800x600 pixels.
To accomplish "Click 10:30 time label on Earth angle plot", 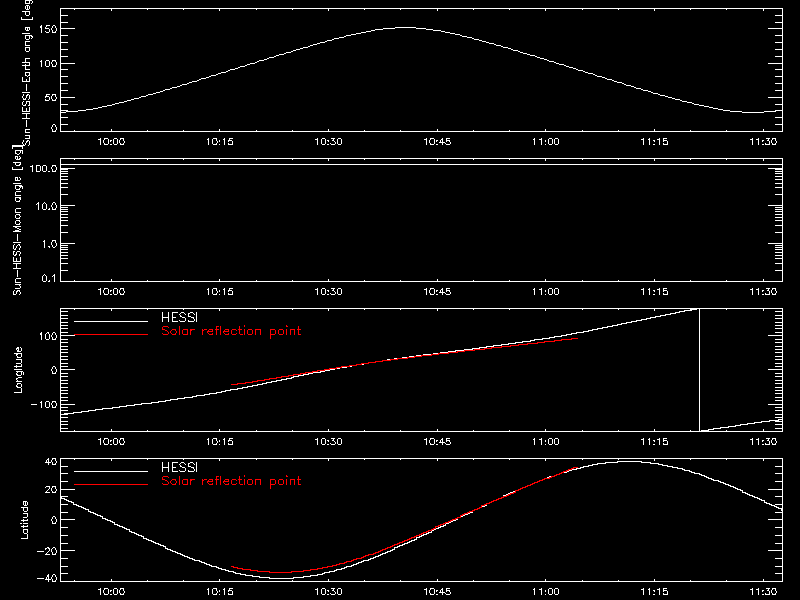I will (x=329, y=142).
